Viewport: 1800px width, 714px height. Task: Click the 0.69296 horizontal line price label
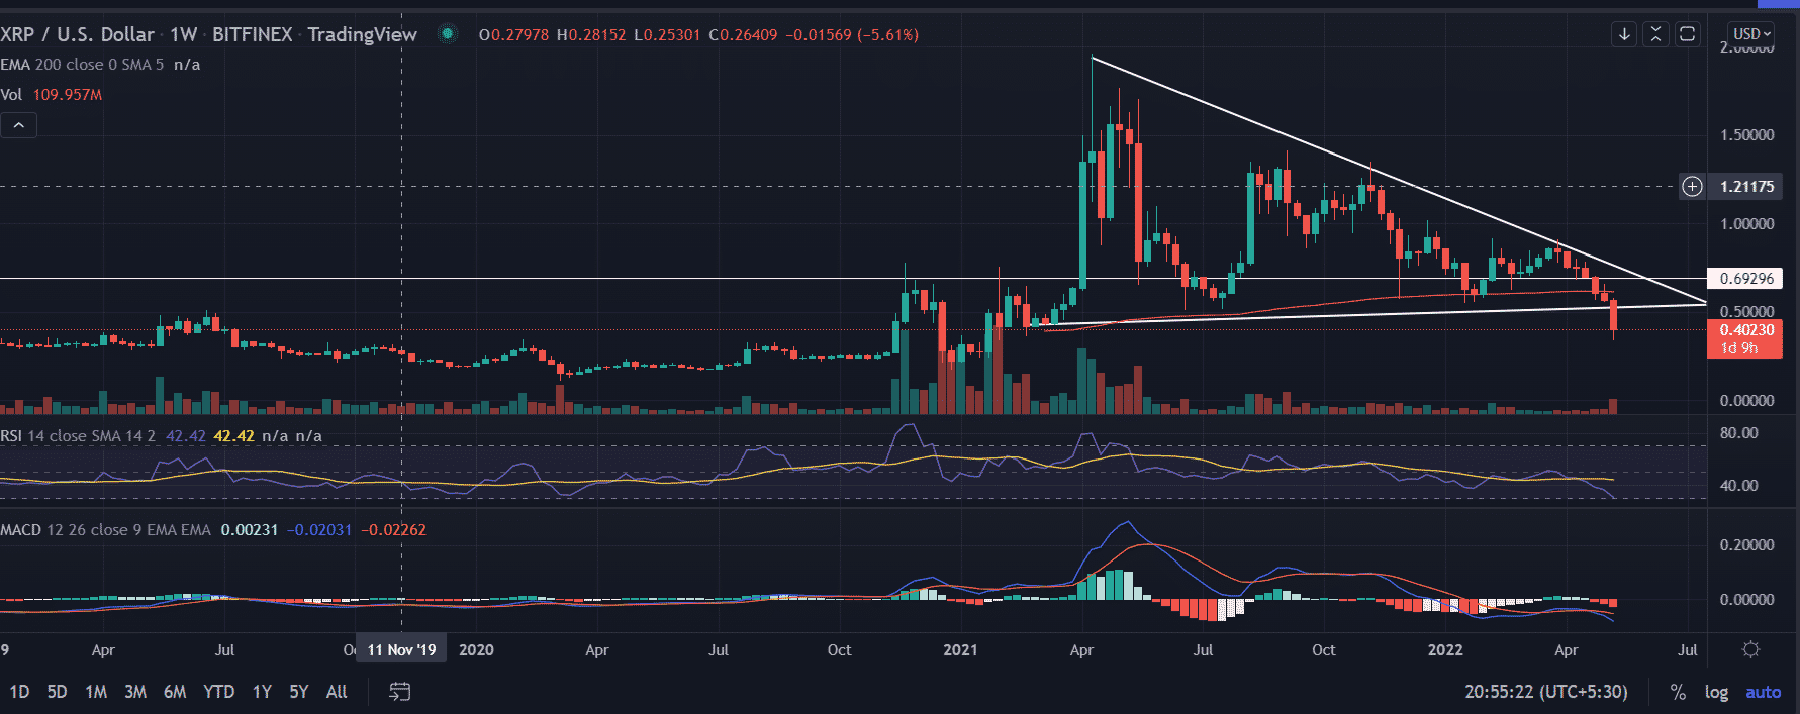pos(1746,279)
